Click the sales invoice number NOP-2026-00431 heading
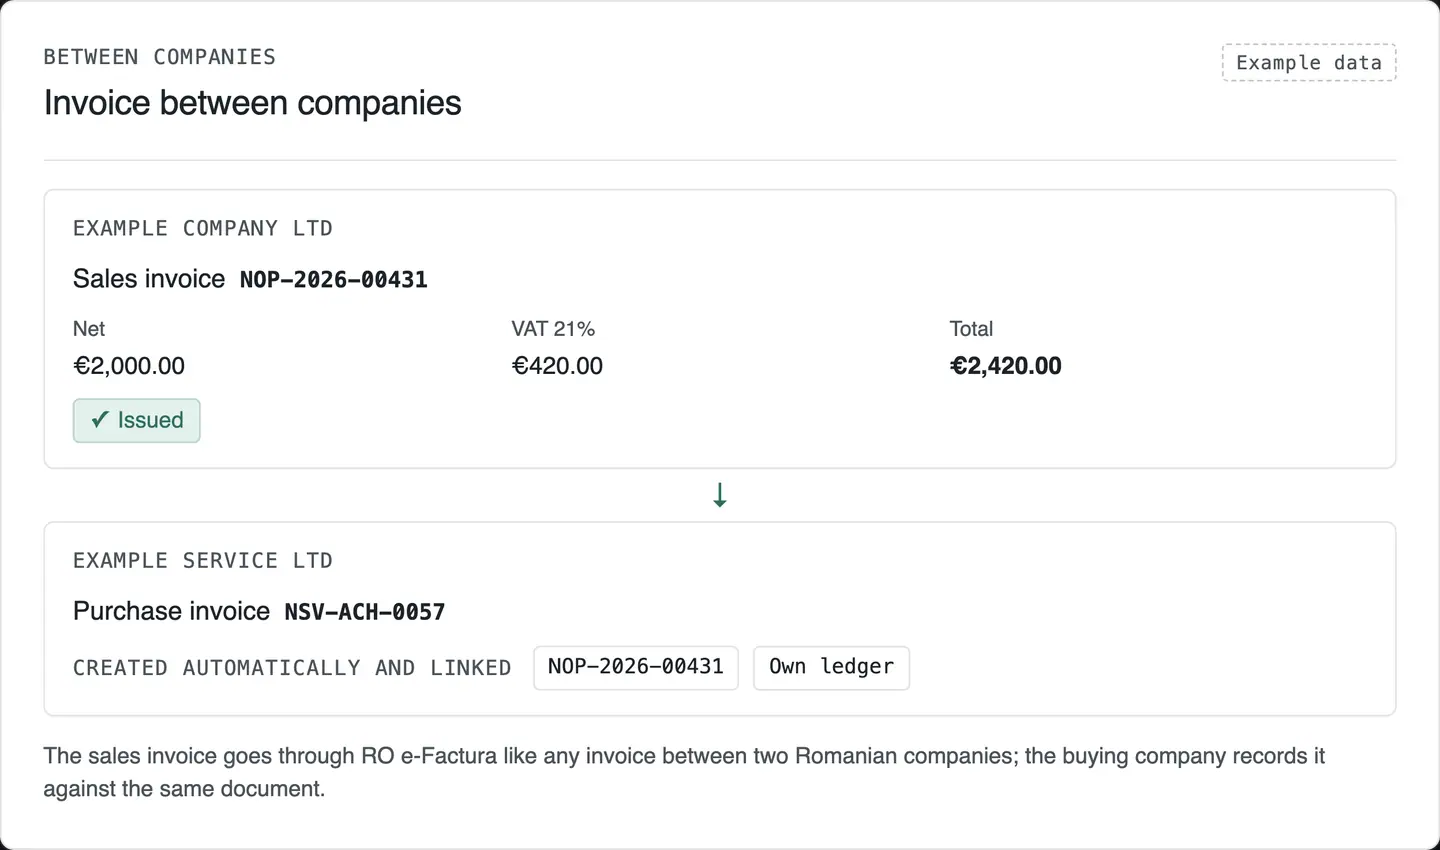This screenshot has width=1440, height=850. [334, 280]
